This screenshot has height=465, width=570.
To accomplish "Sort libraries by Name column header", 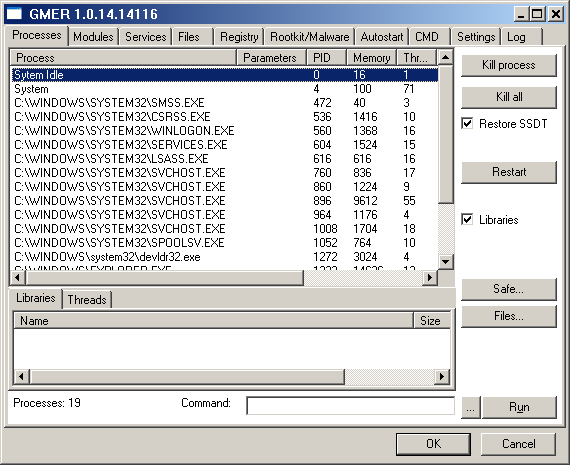I will [x=213, y=321].
